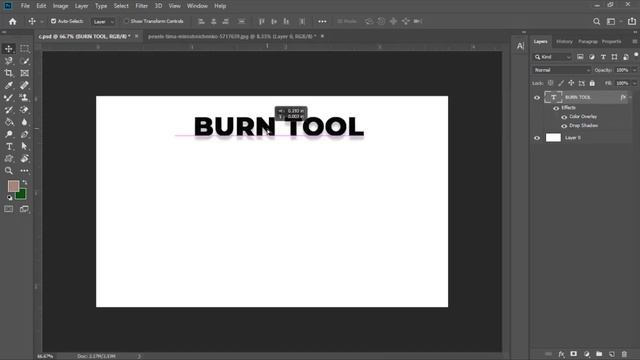Open the Auto-Select Layer dropdown
Image resolution: width=640 pixels, height=360 pixels.
pos(103,22)
